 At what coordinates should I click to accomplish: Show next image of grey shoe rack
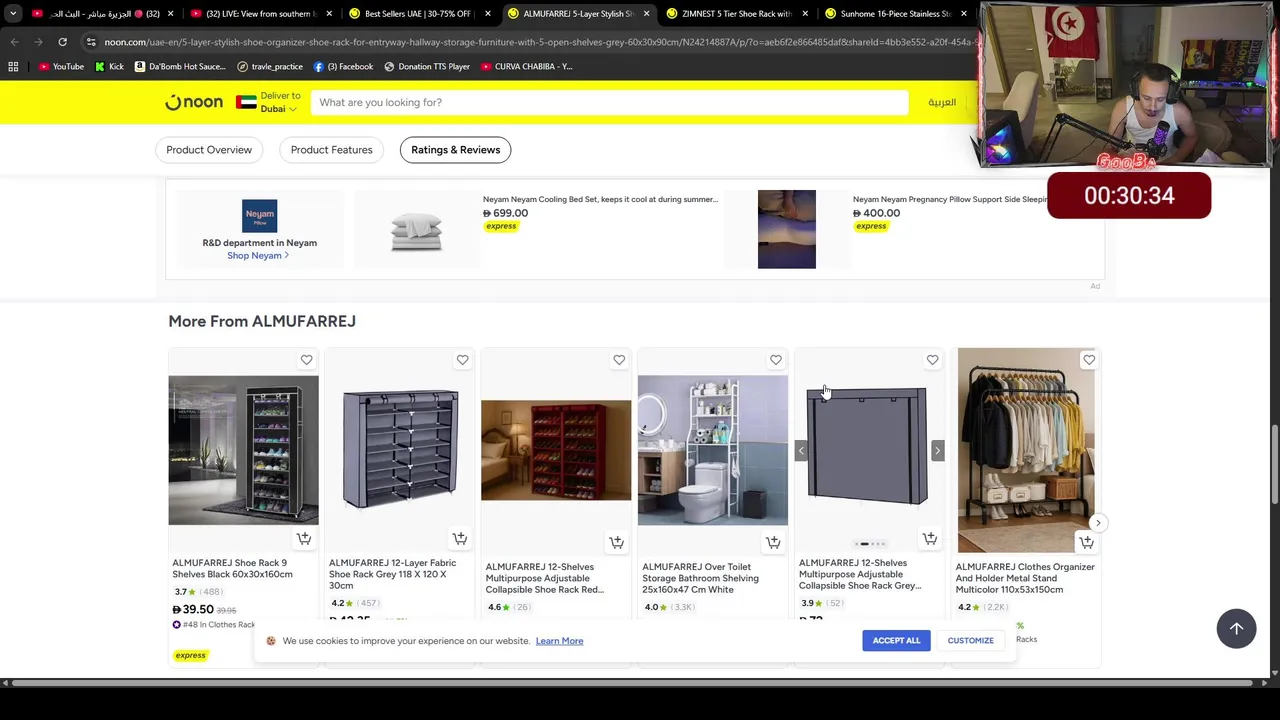(937, 451)
